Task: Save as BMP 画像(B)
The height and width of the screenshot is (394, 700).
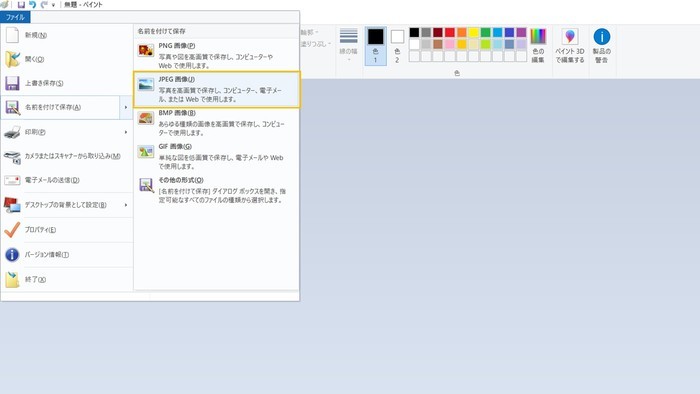Action: coord(217,123)
